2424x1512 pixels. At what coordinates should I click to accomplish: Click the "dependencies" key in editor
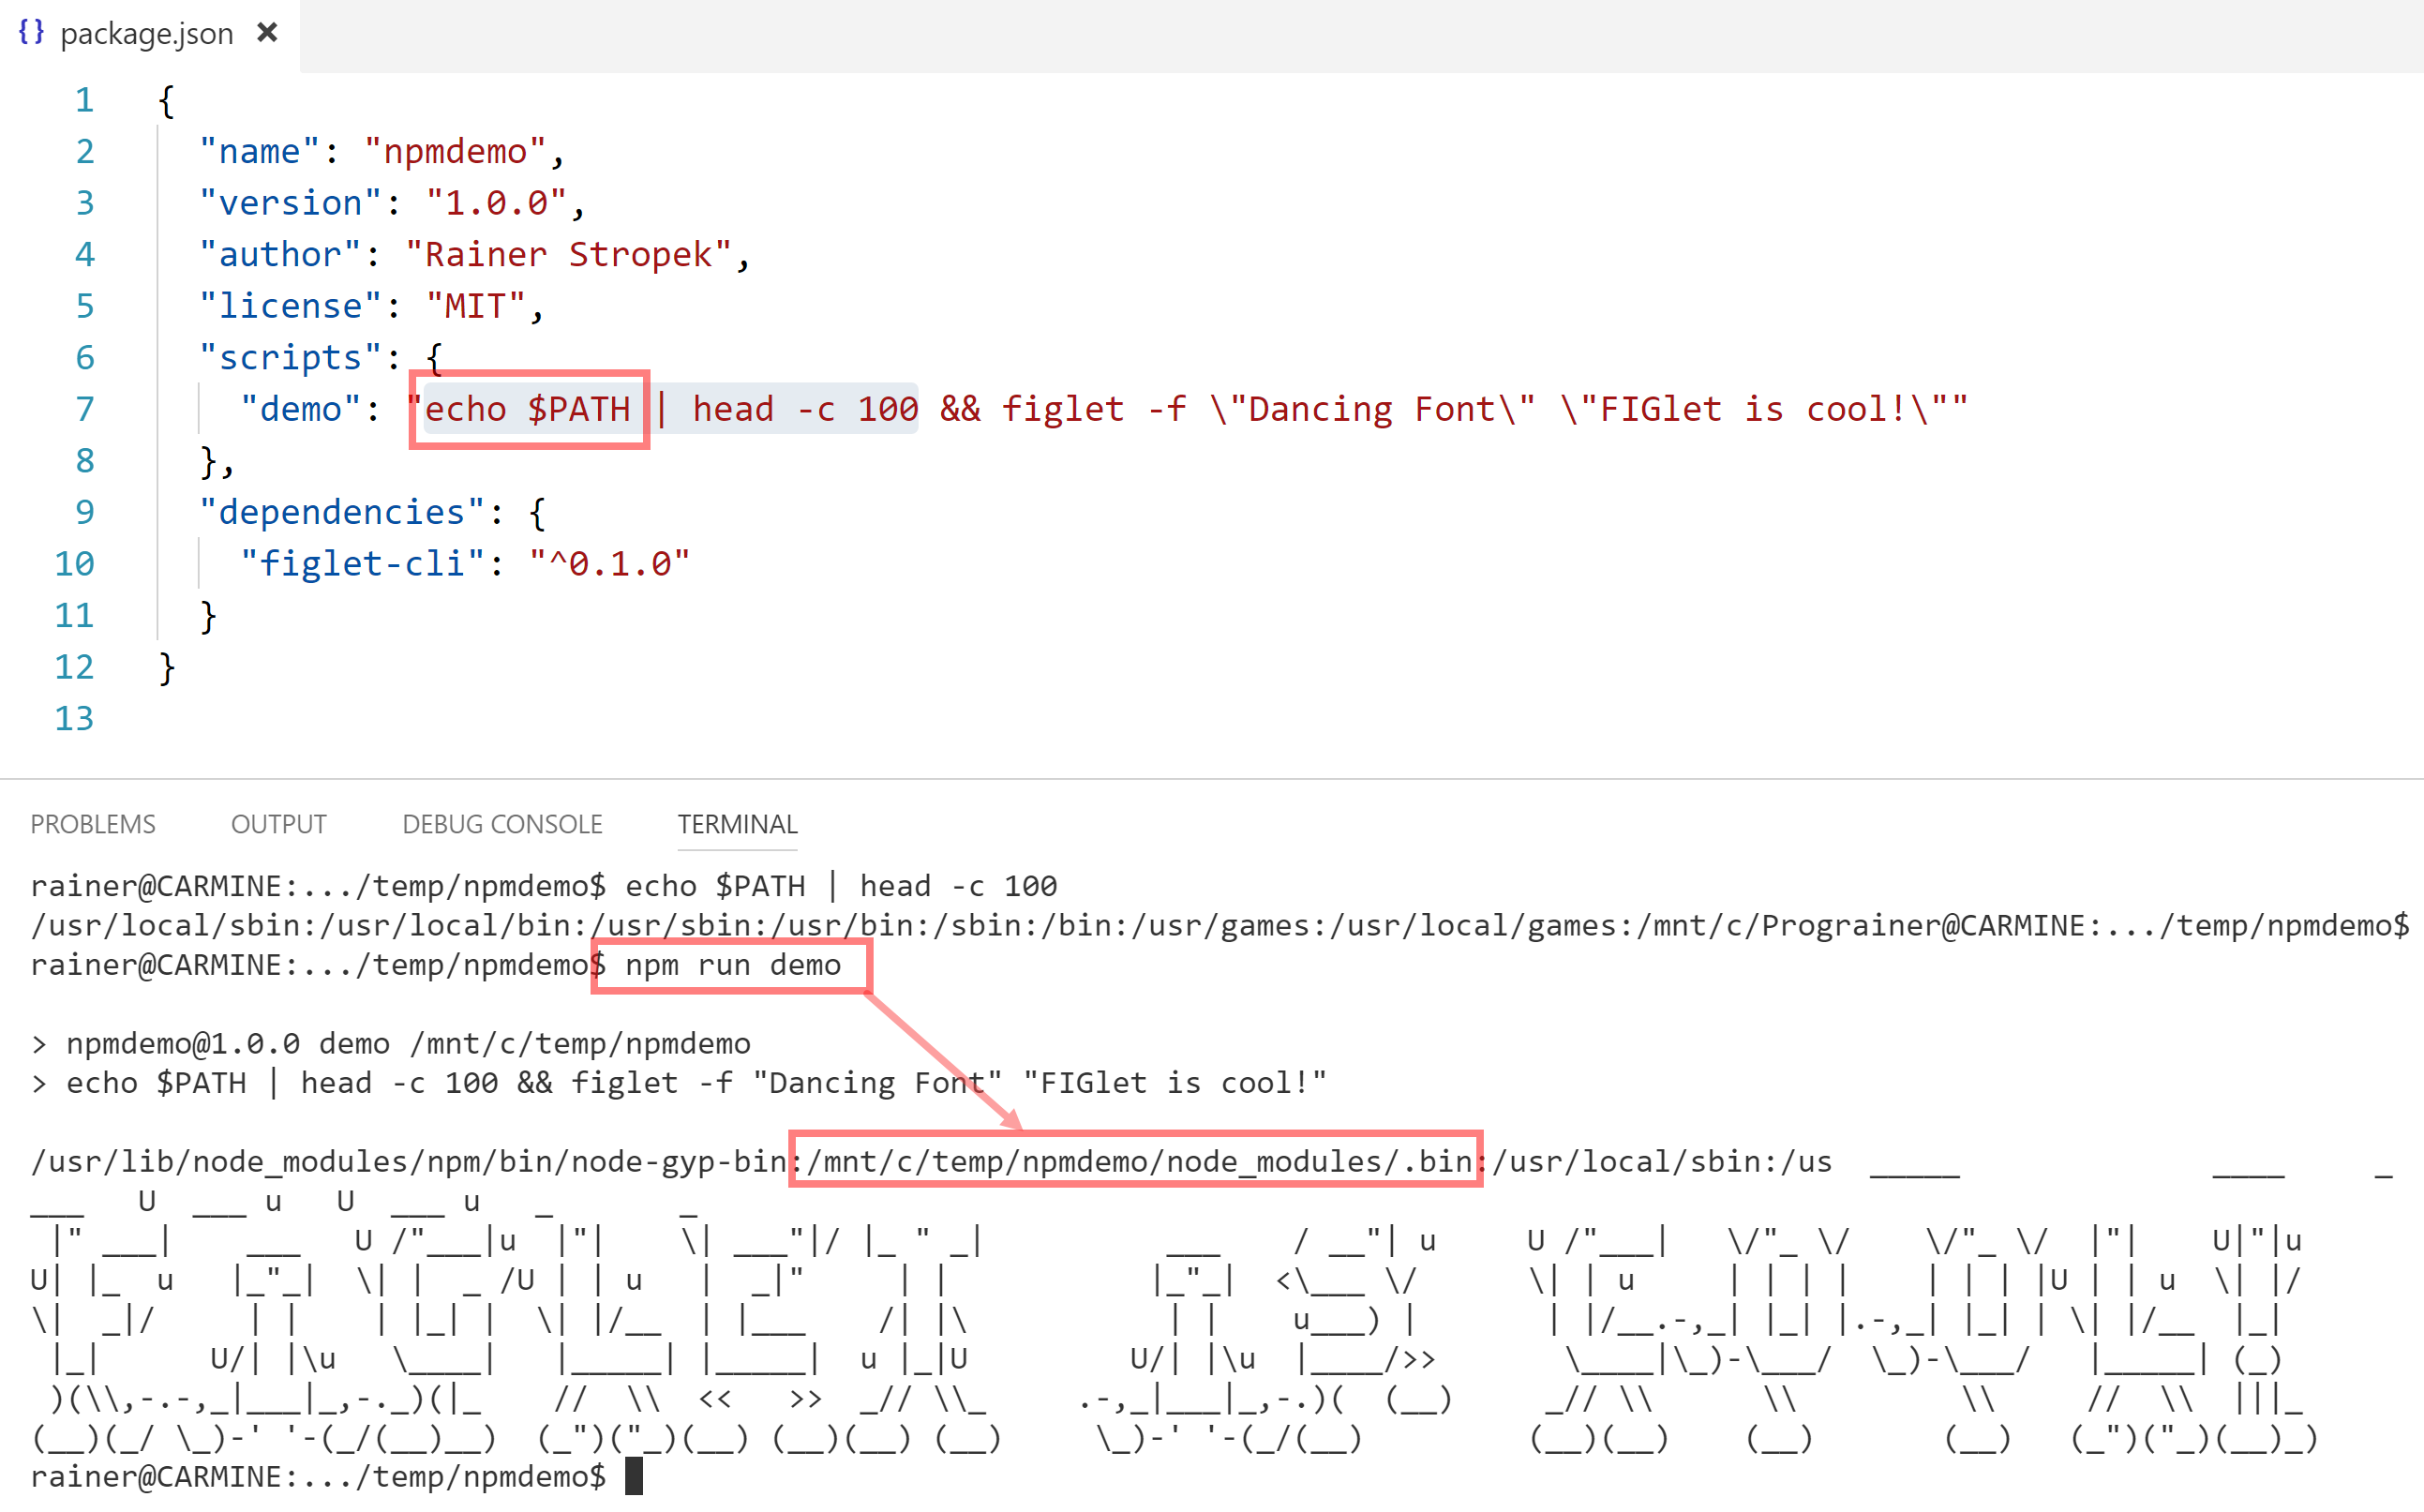[x=341, y=512]
